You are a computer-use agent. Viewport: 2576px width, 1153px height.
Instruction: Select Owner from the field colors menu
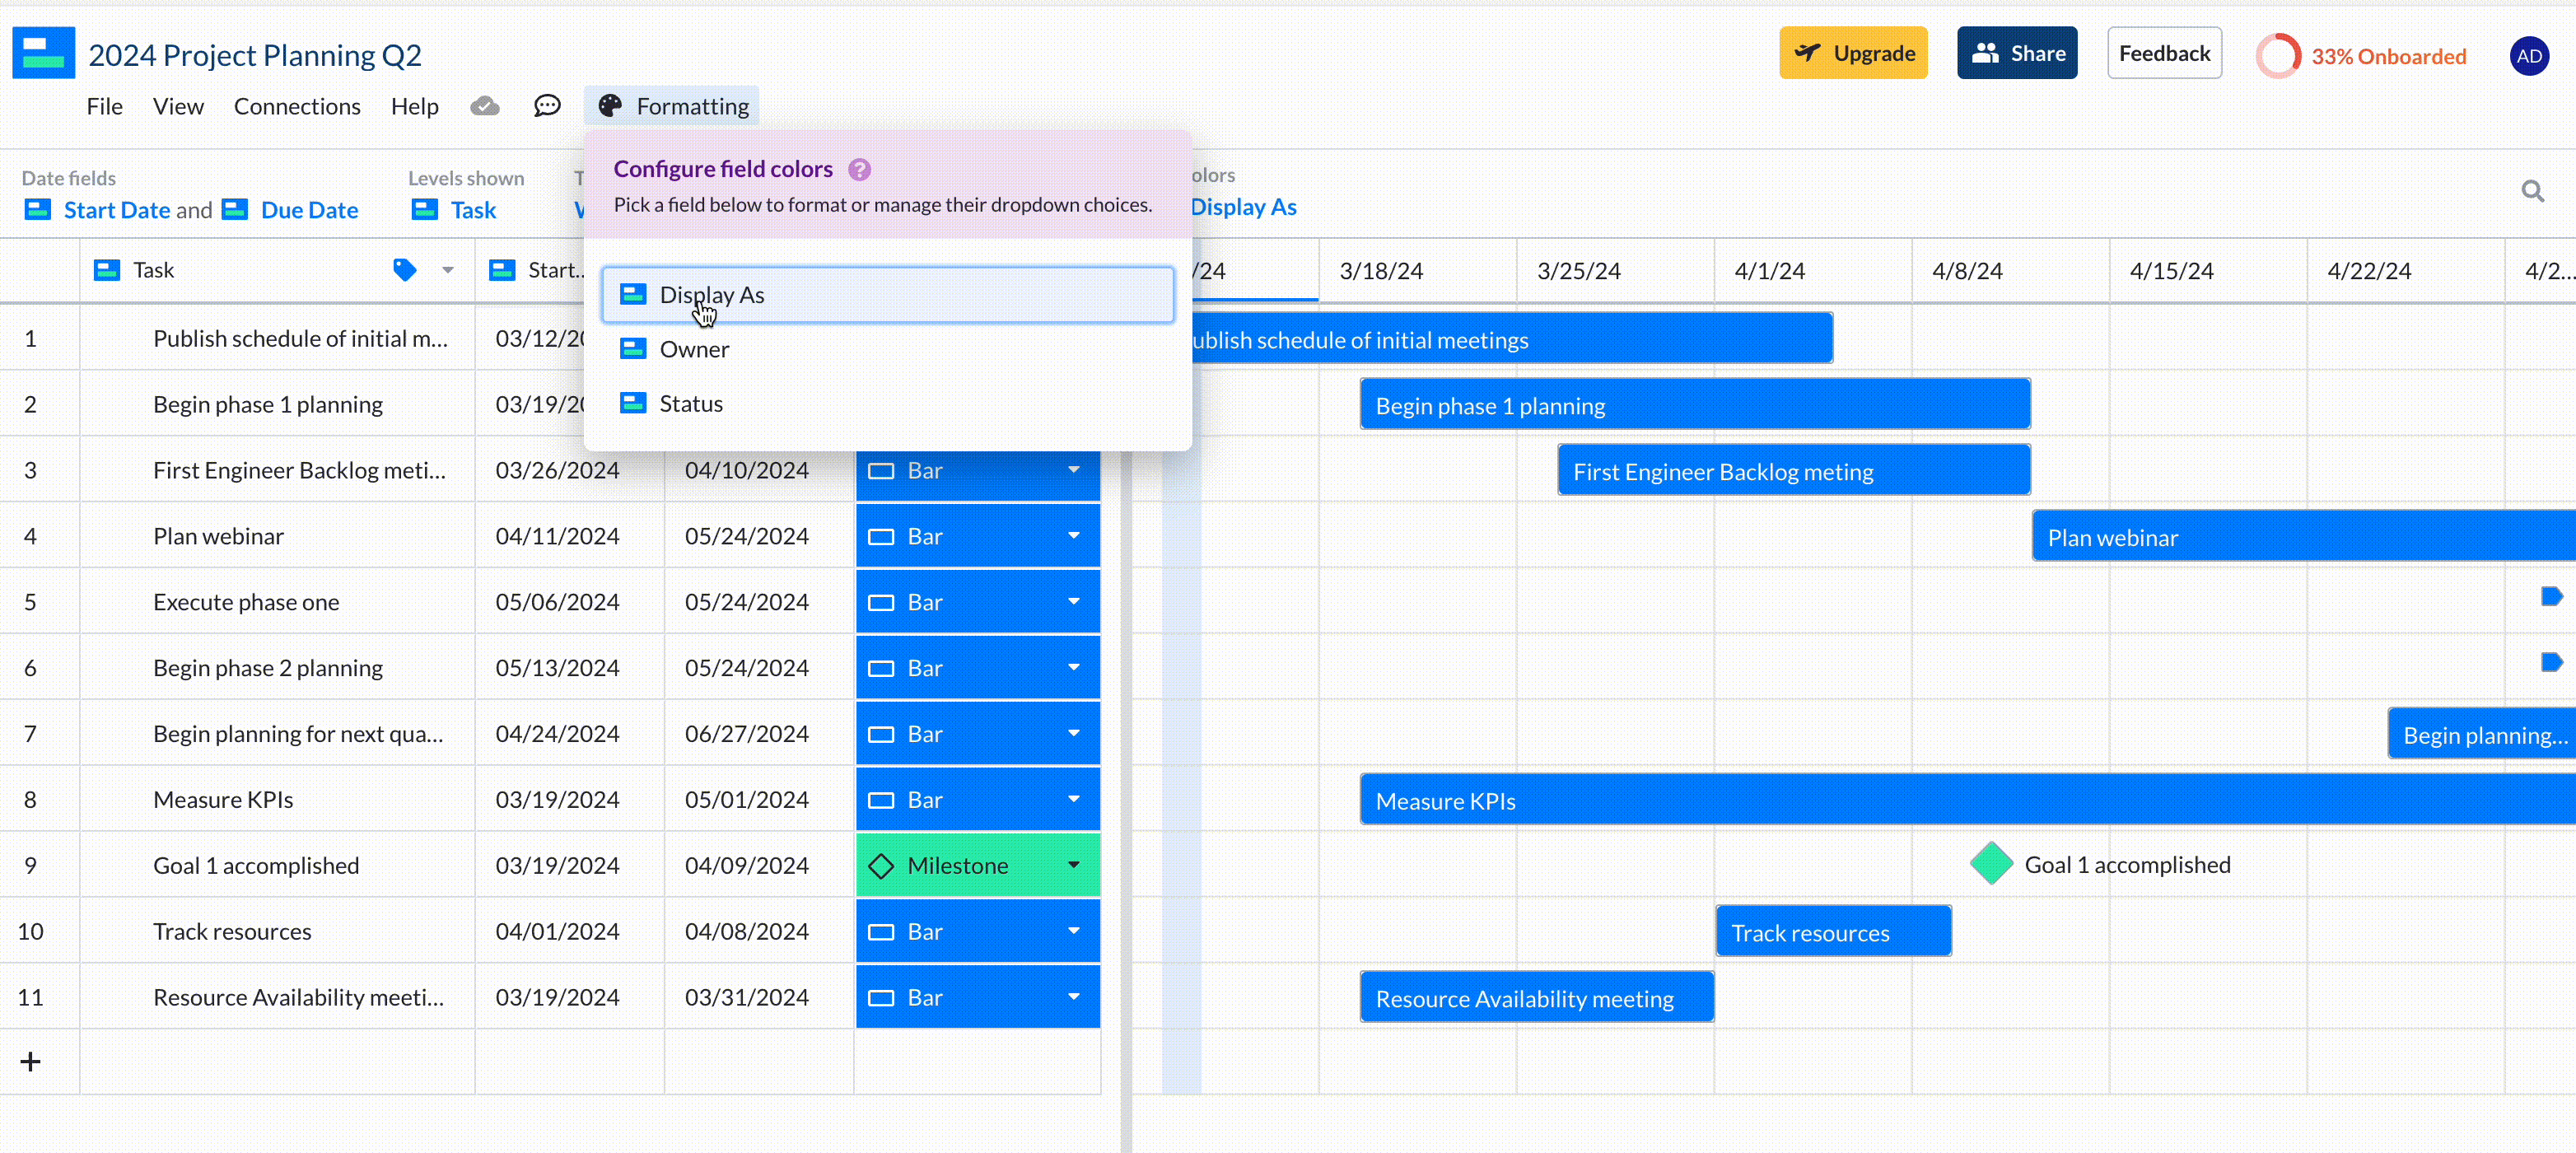(693, 349)
